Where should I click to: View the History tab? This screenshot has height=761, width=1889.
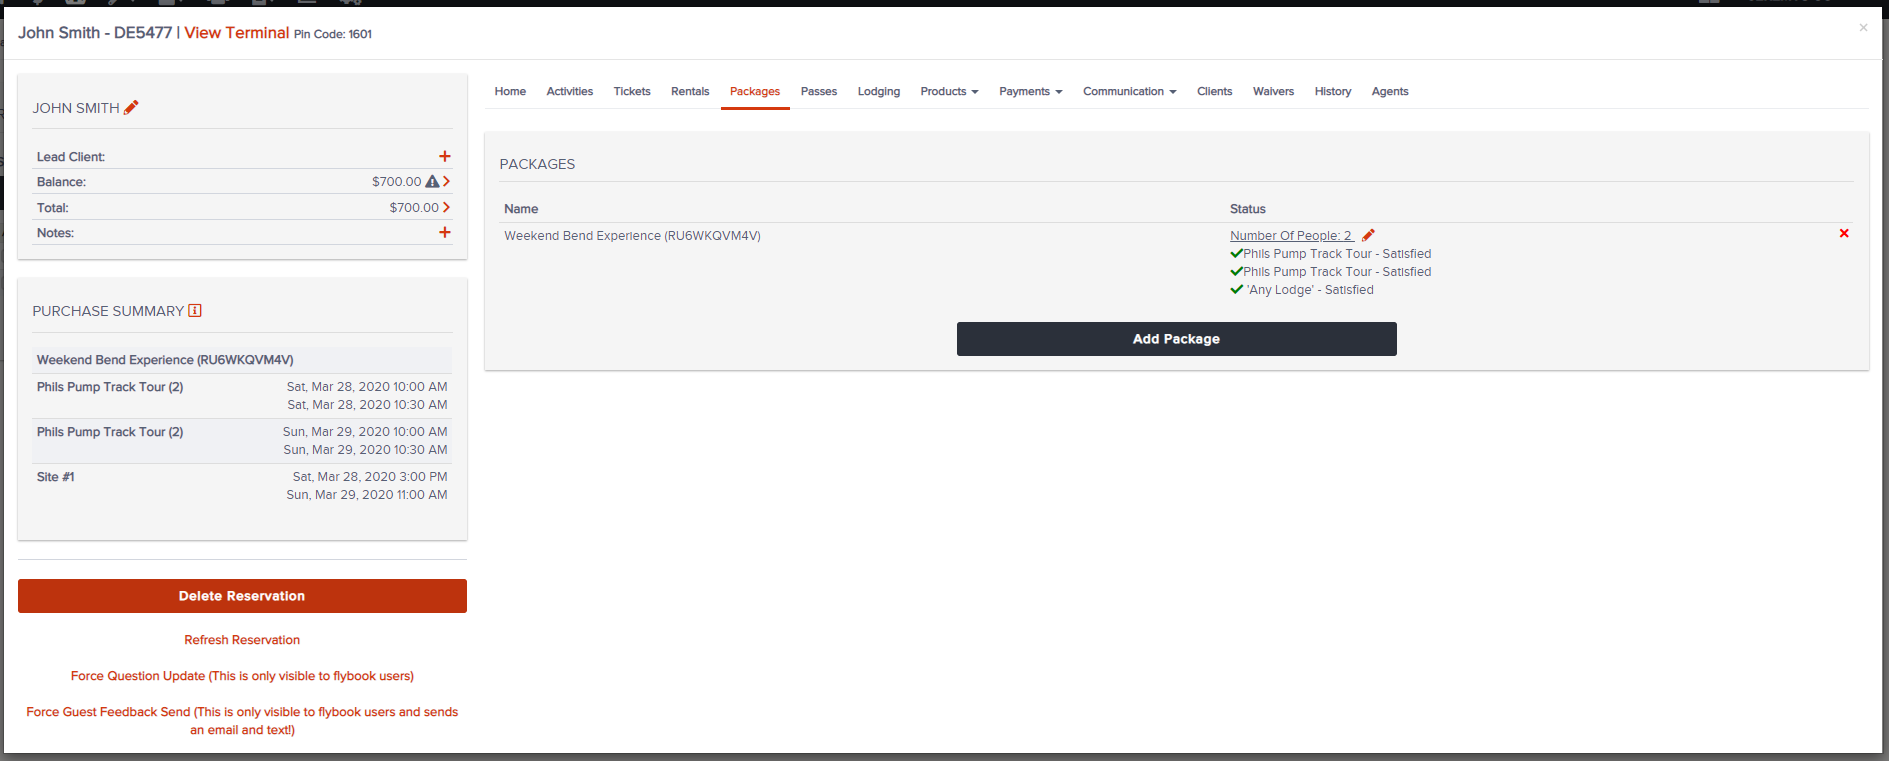coord(1333,91)
